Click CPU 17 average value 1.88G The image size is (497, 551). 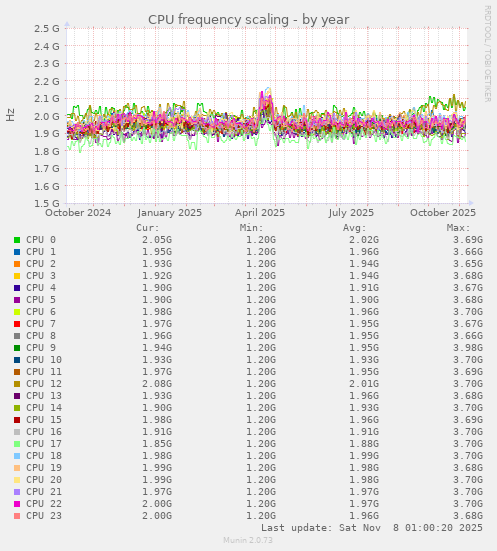[364, 444]
